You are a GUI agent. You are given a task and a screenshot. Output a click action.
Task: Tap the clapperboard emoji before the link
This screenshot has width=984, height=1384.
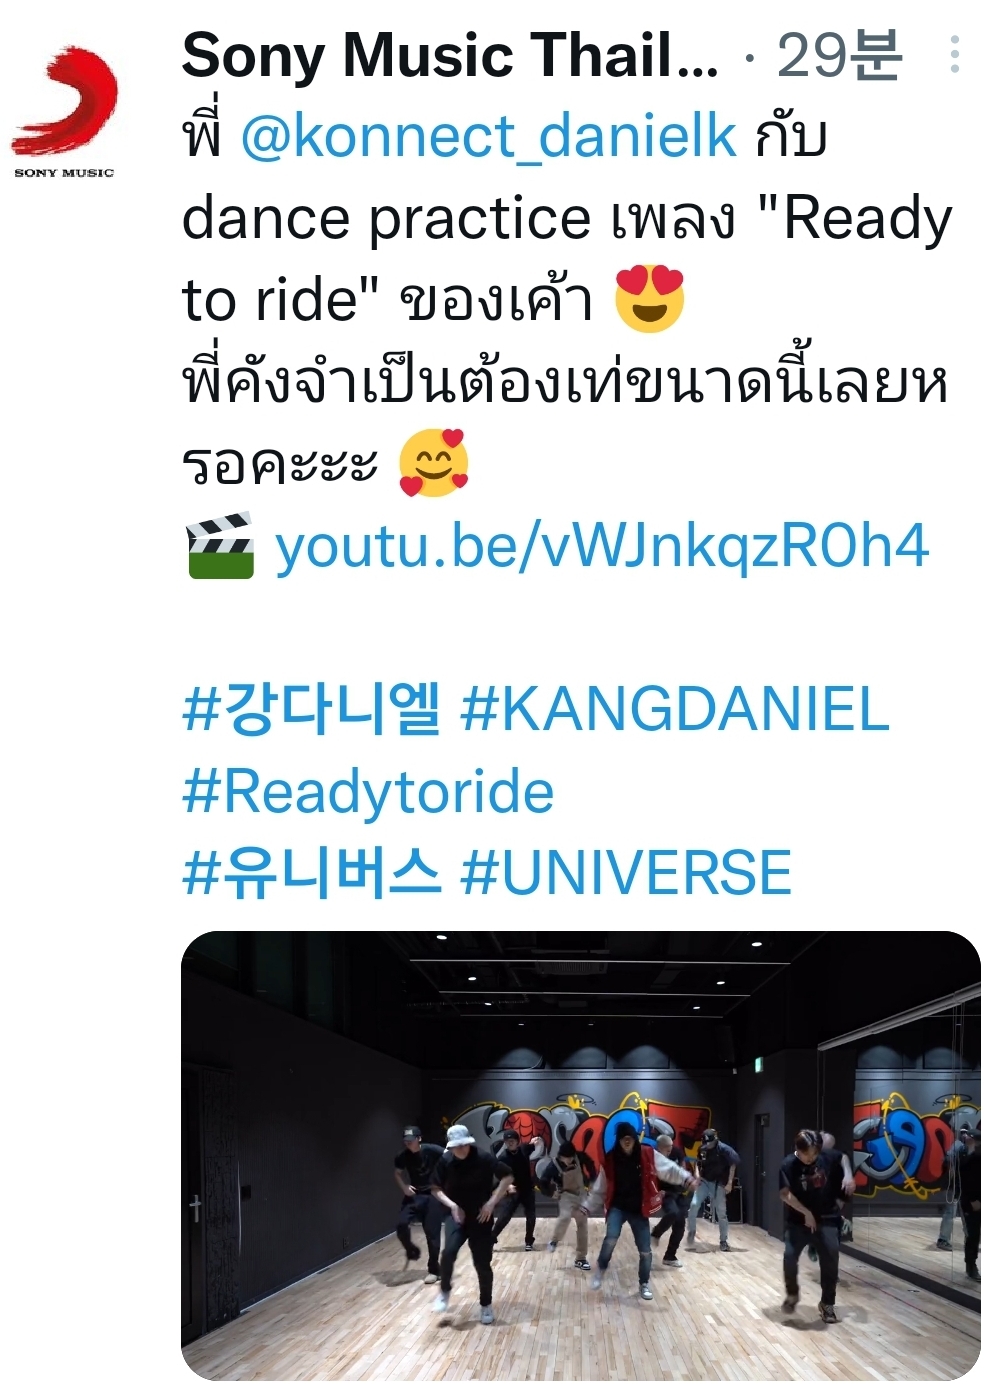[x=220, y=546]
